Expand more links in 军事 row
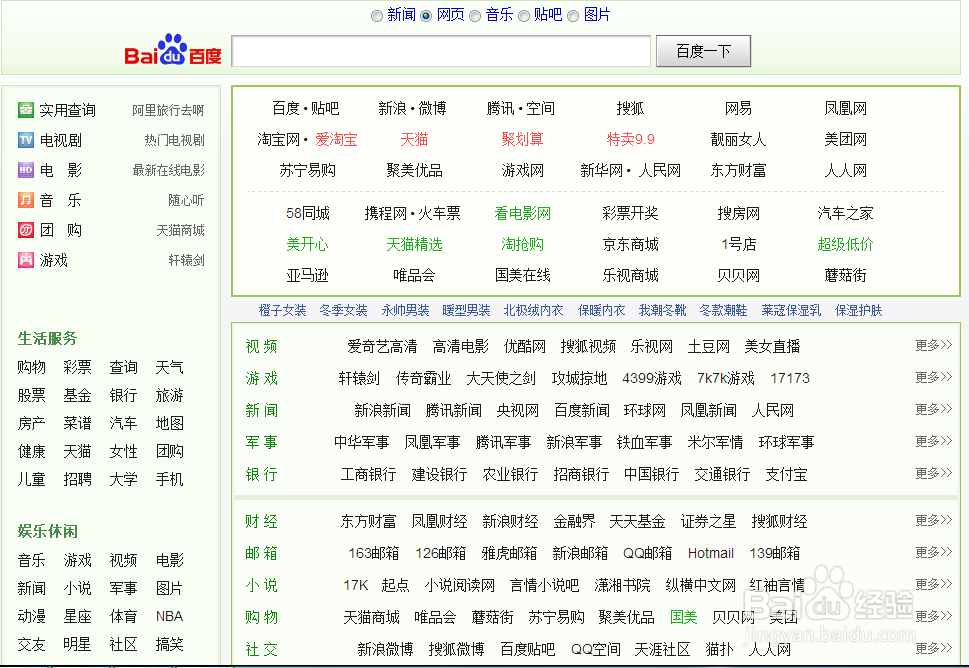Viewport: 969px width, 668px height. click(x=933, y=442)
